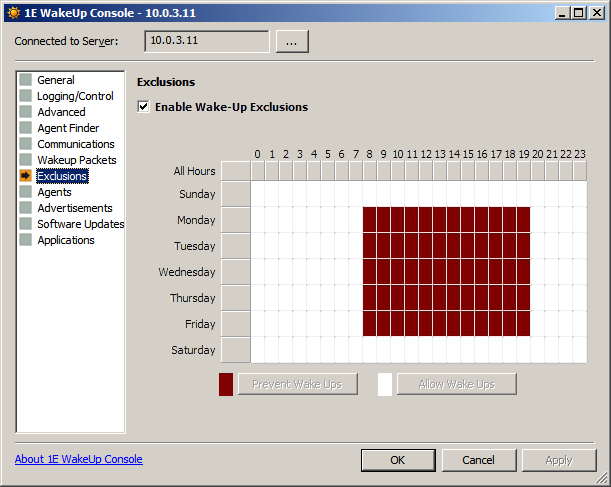Click the Applications page icon
The height and width of the screenshot is (487, 611).
[x=25, y=240]
